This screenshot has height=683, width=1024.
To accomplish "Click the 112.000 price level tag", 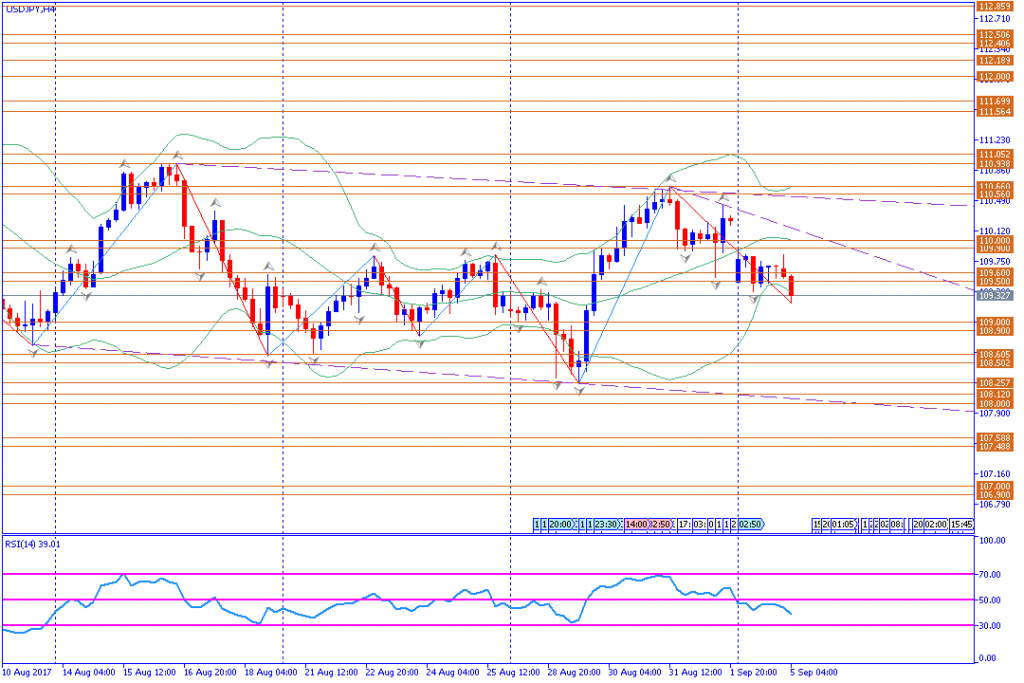I will coord(994,76).
